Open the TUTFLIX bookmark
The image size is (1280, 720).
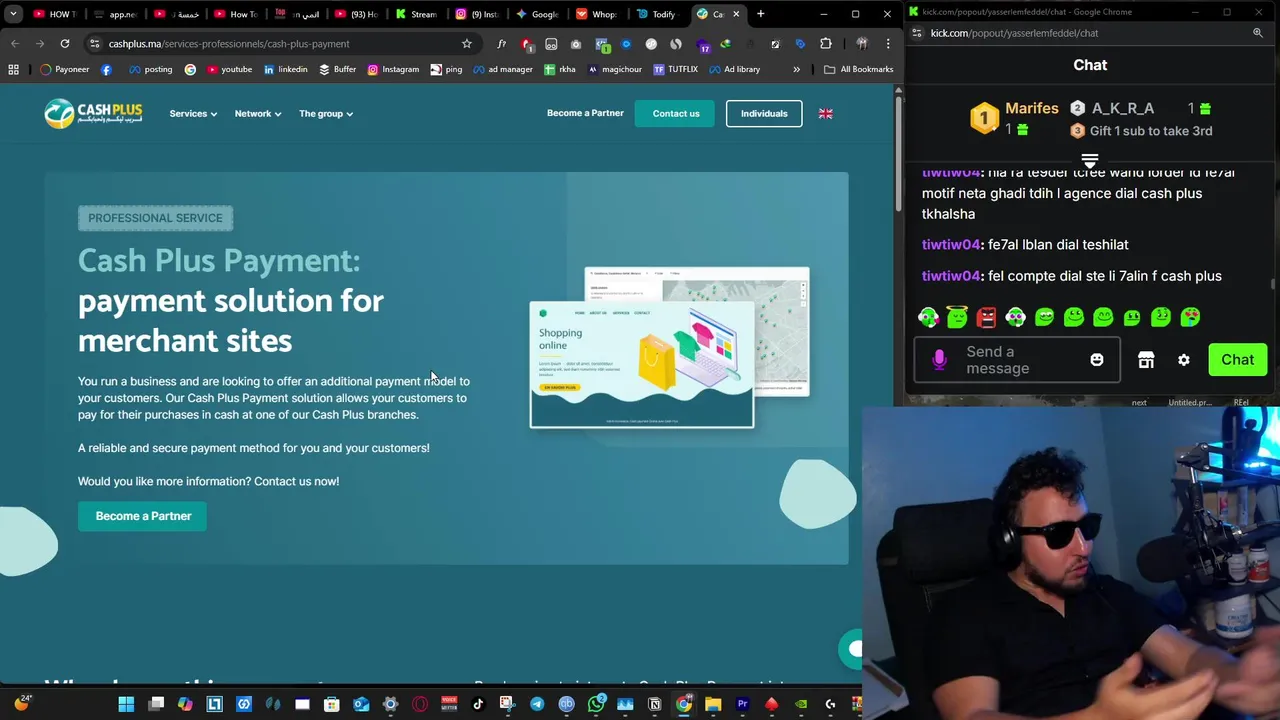tap(675, 69)
